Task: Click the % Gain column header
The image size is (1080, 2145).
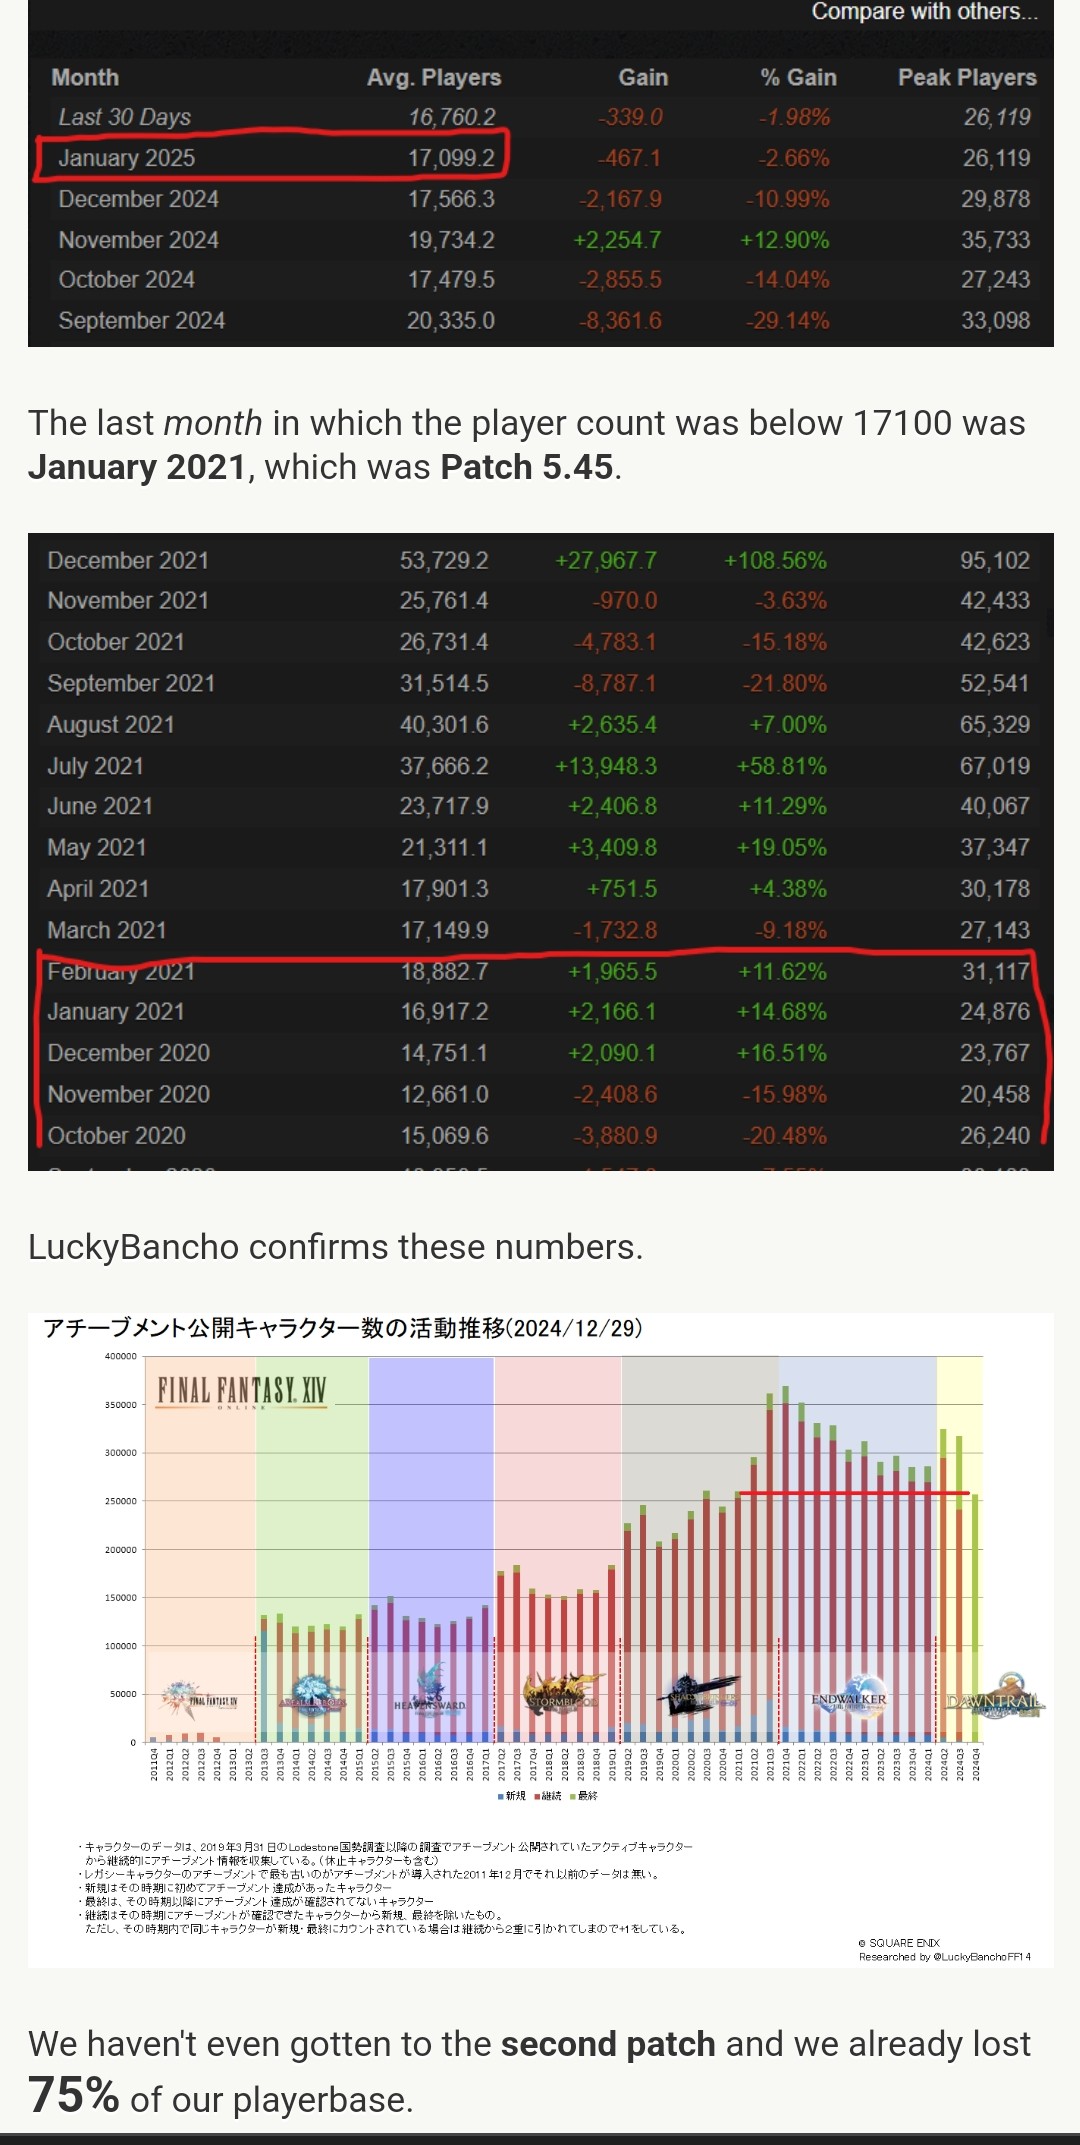Action: (x=798, y=77)
